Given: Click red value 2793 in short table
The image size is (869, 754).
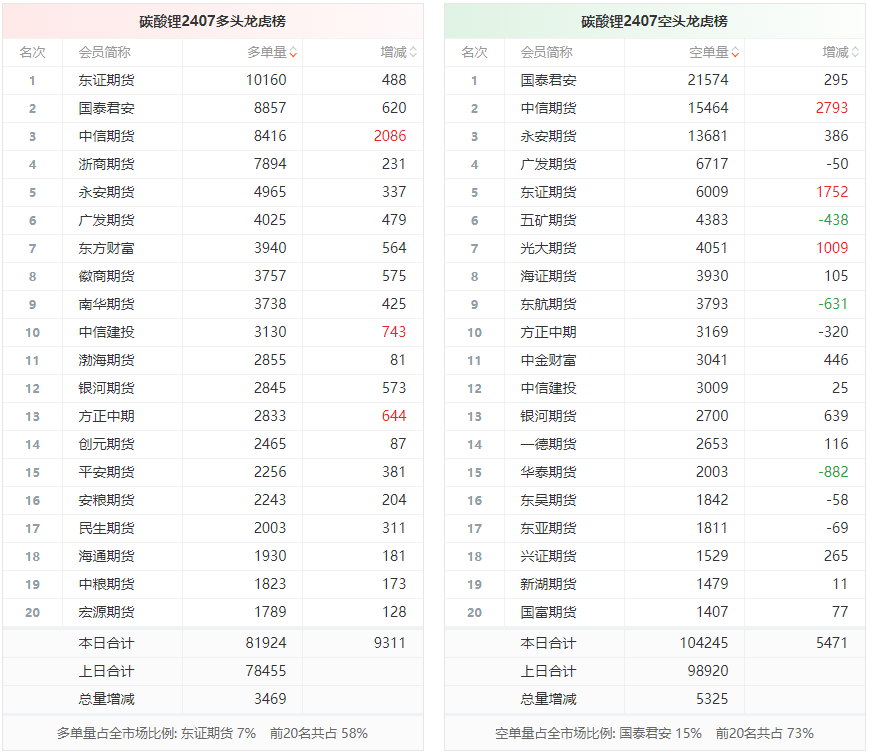Looking at the screenshot, I should tap(832, 108).
